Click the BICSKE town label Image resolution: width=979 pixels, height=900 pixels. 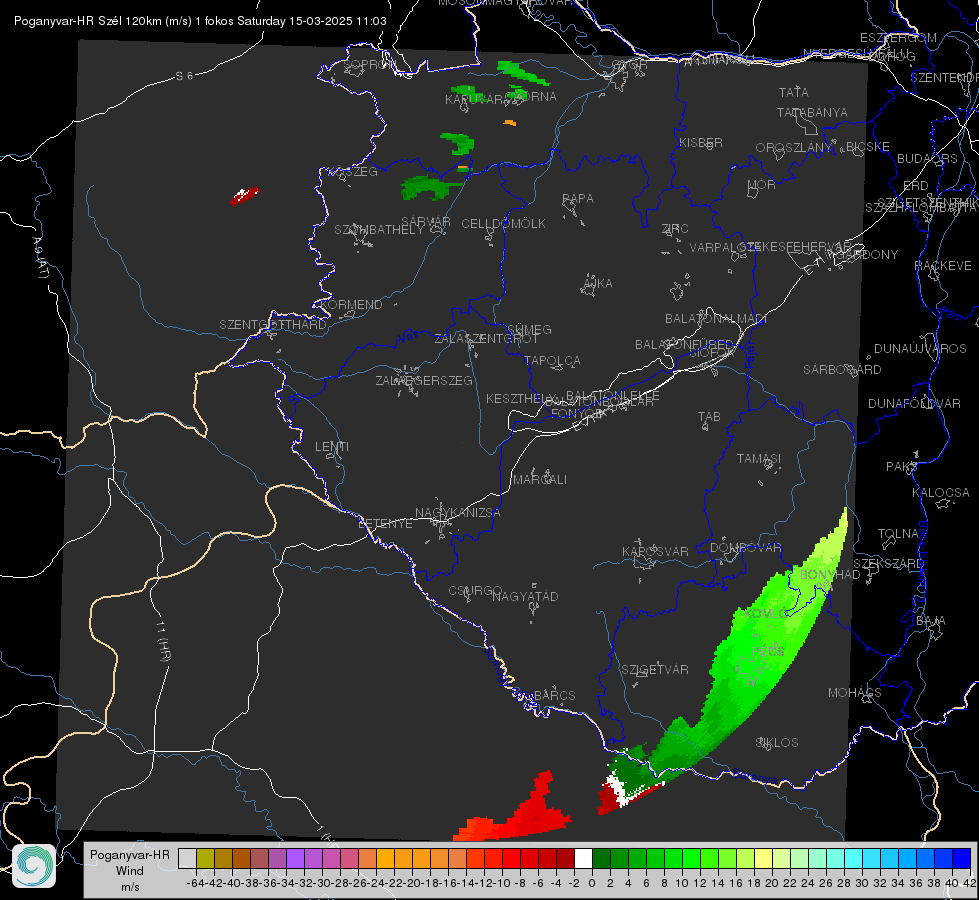[x=867, y=147]
